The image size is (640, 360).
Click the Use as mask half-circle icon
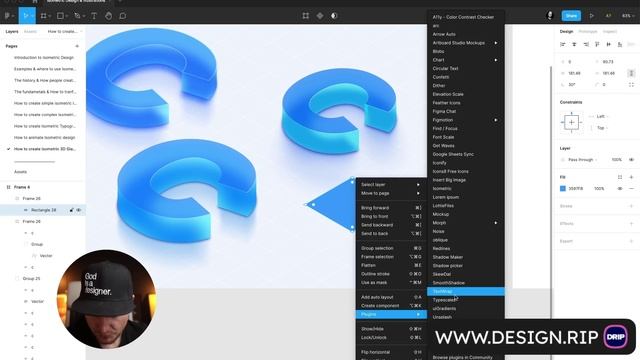click(x=334, y=16)
